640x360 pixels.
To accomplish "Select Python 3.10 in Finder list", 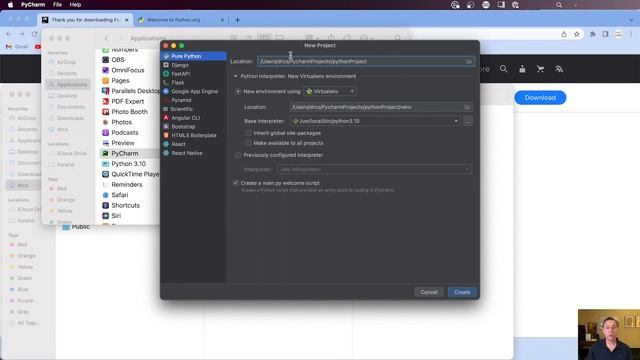I will pyautogui.click(x=130, y=164).
